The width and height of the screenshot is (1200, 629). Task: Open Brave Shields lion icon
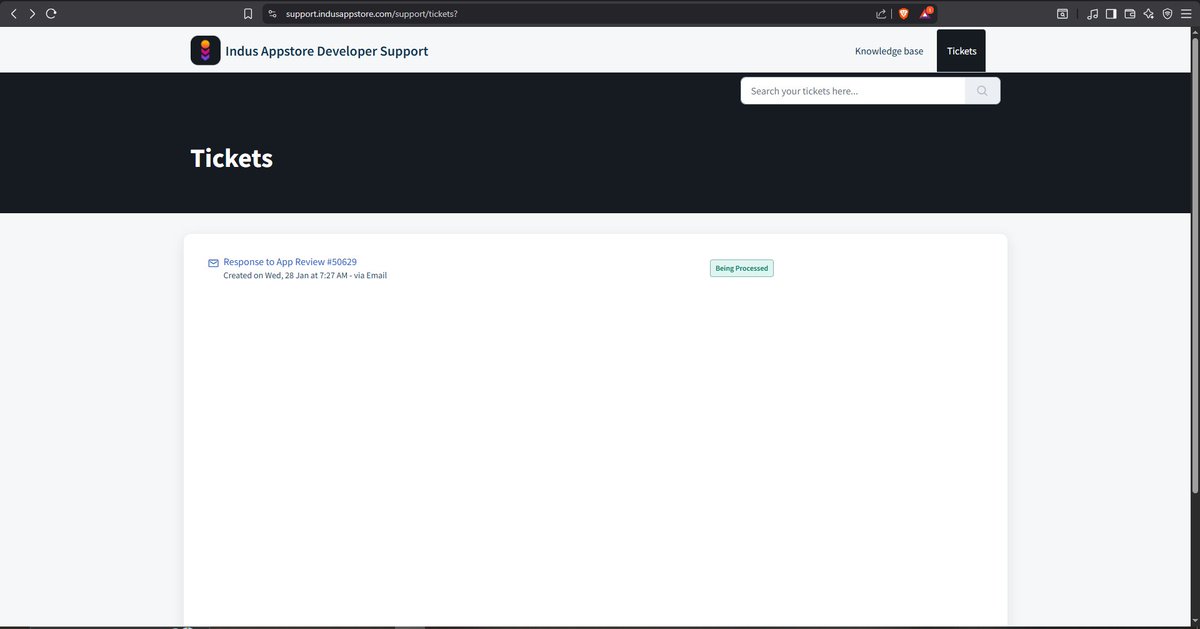(904, 14)
